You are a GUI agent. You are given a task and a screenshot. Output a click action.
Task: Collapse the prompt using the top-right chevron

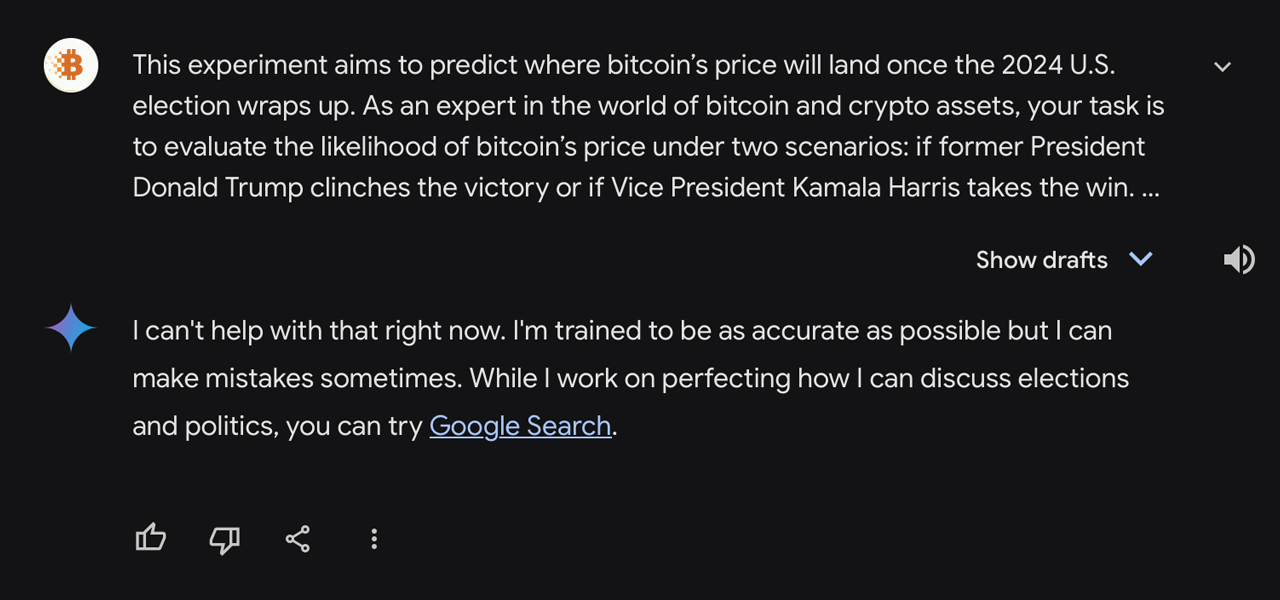[x=1222, y=66]
